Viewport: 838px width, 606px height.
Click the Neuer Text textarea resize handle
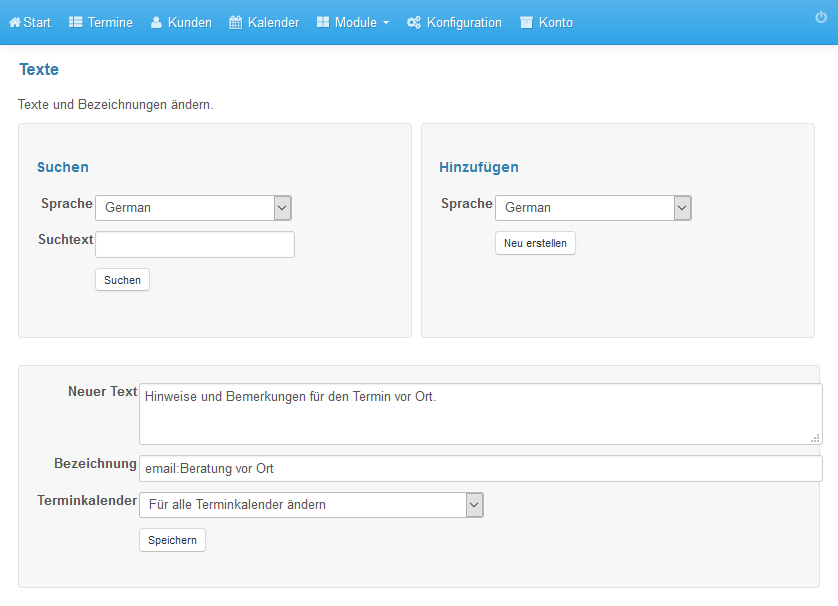[815, 438]
